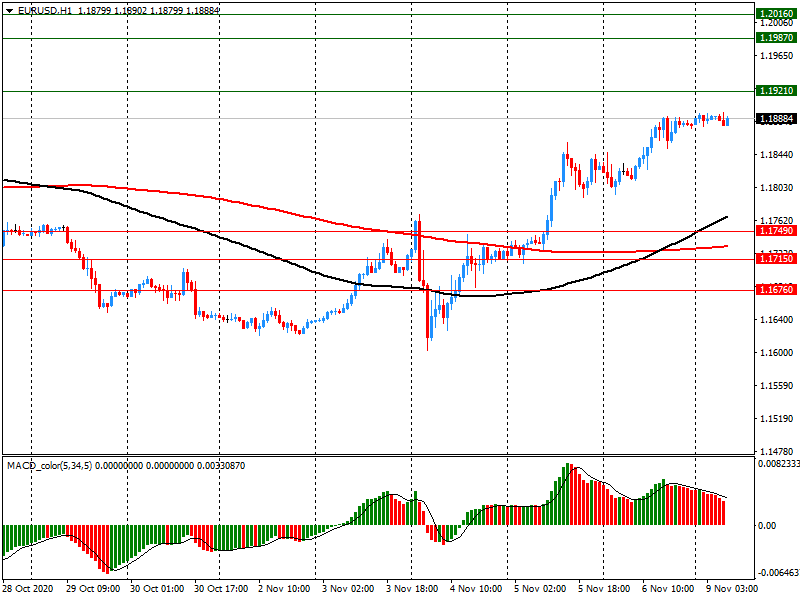
Task: Click the 3 Nov 02:00 time label
Action: (x=348, y=589)
